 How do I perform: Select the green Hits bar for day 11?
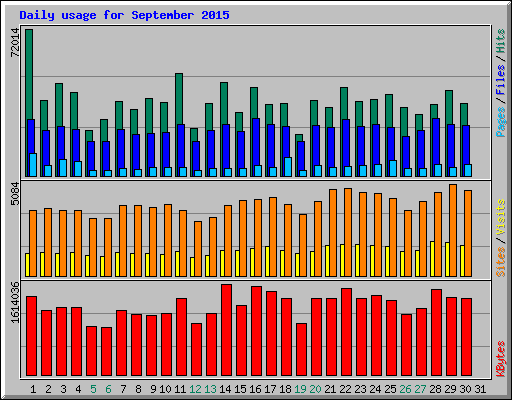(179, 98)
